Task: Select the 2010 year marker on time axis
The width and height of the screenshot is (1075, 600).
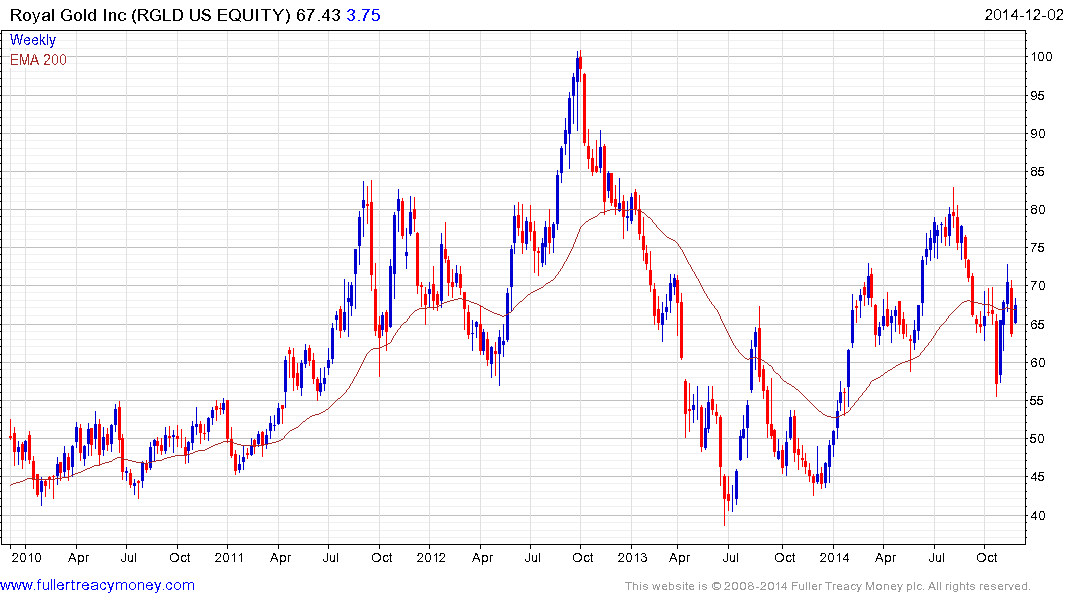Action: [x=25, y=557]
